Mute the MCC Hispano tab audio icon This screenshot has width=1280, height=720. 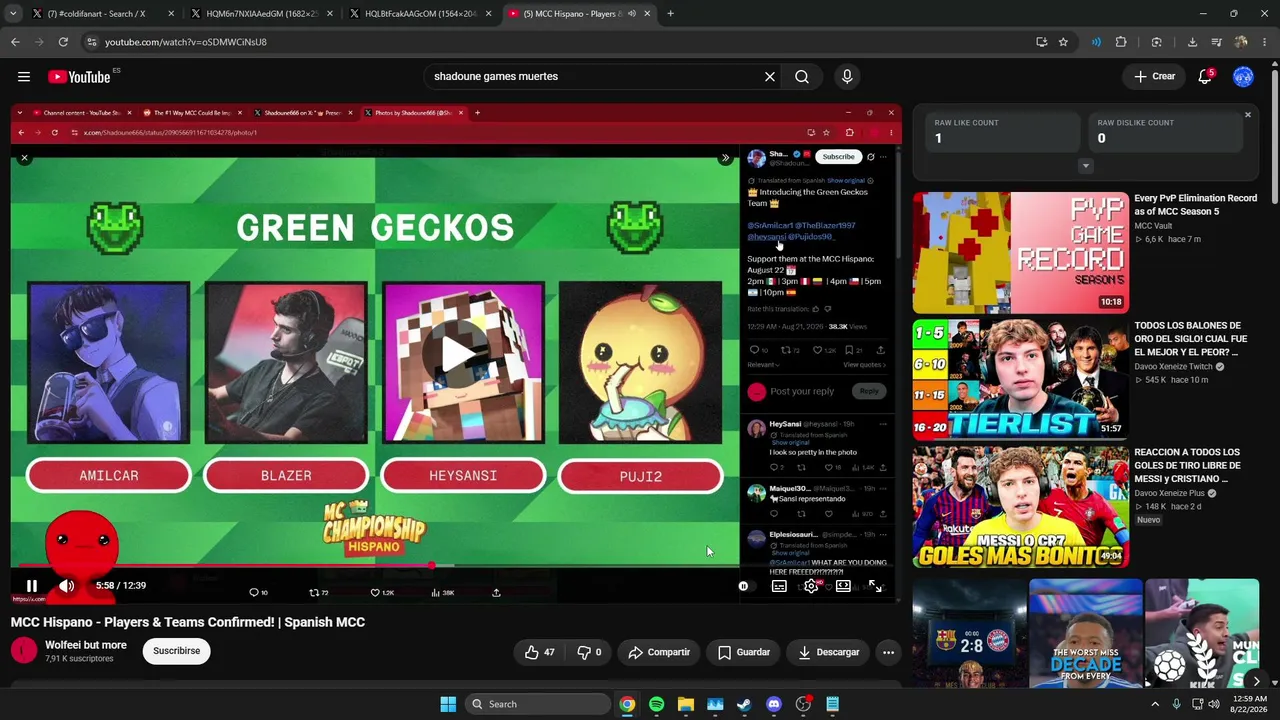[632, 14]
